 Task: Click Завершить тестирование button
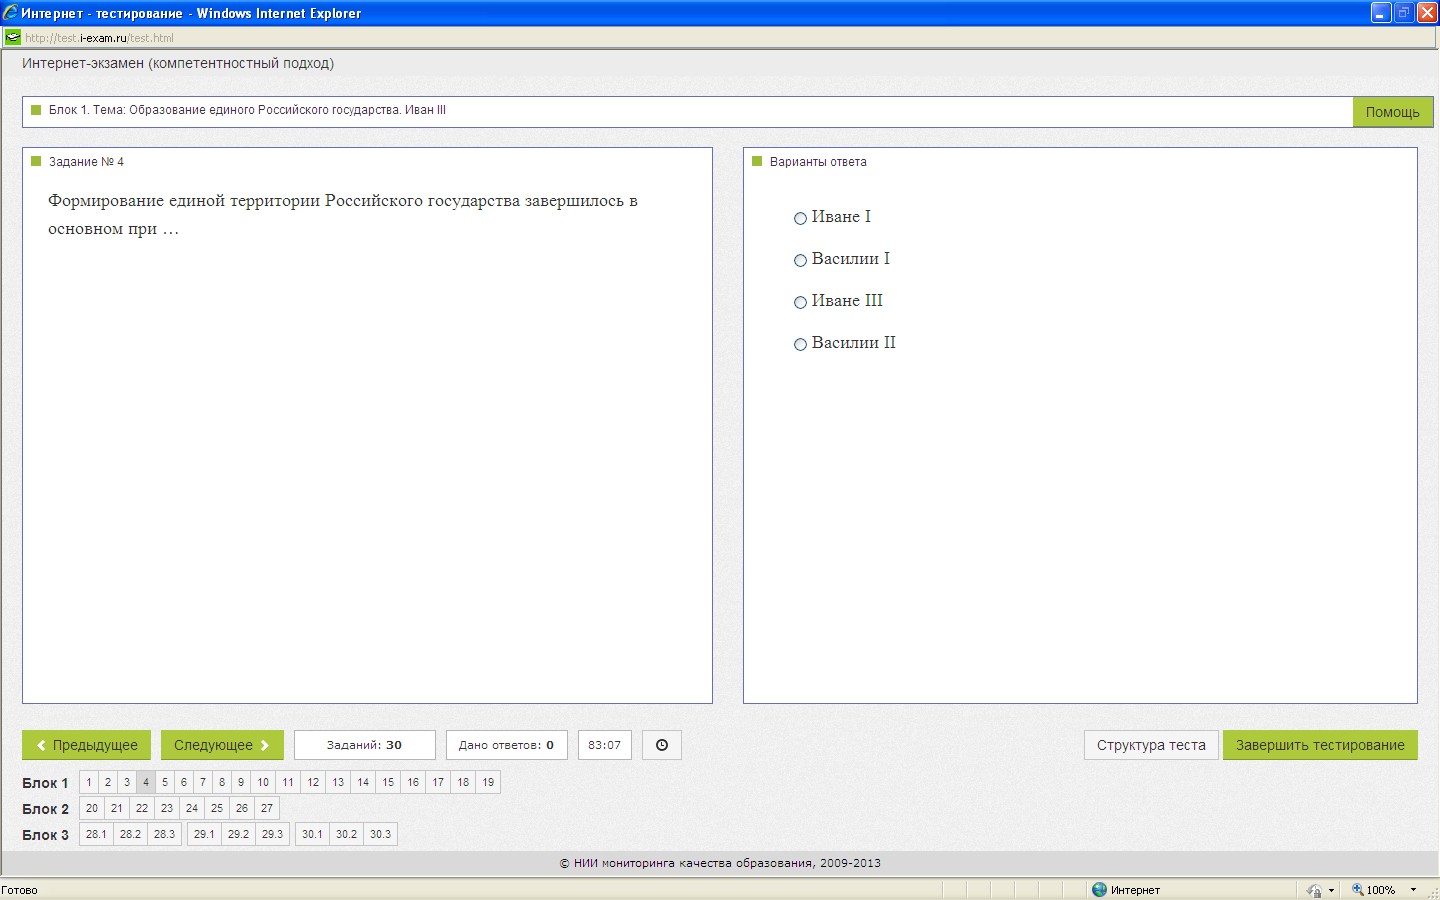point(1320,745)
